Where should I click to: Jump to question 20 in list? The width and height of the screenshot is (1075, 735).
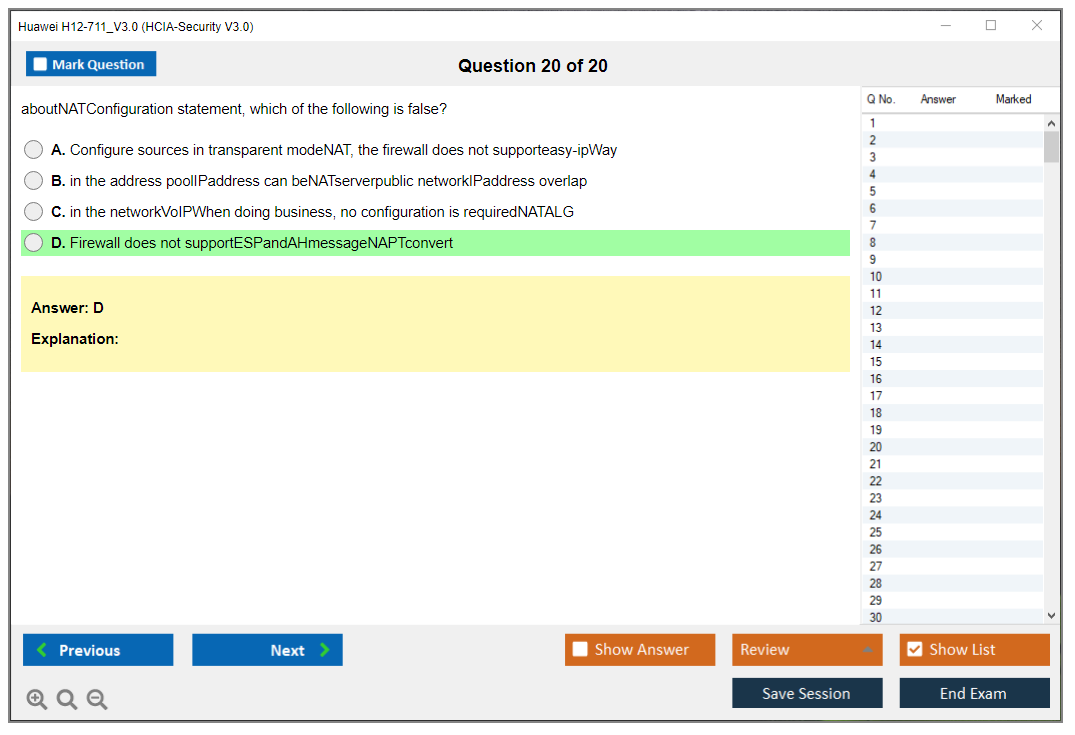(x=876, y=447)
